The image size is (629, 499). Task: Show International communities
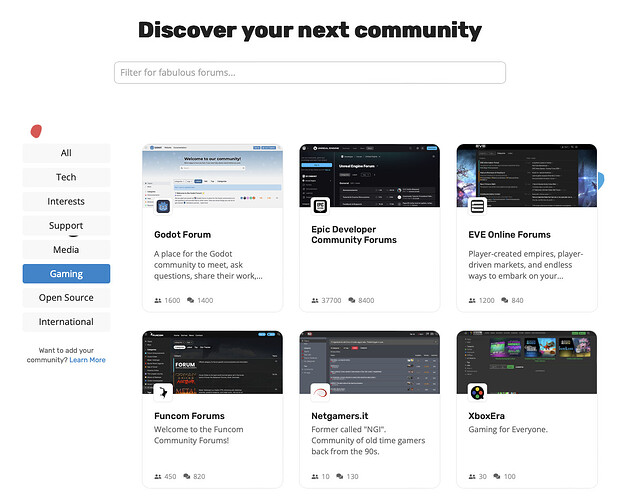click(x=66, y=322)
